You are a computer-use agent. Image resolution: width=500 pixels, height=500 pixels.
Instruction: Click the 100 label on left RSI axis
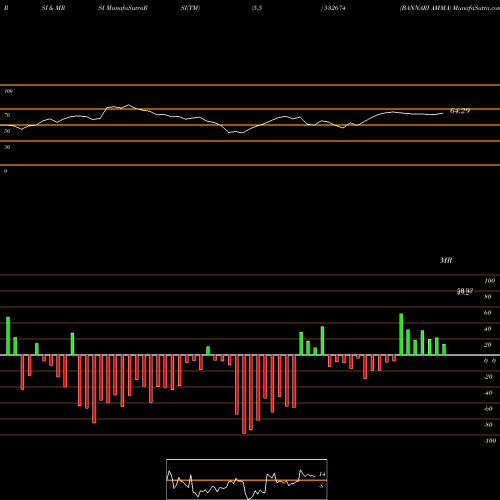[x=8, y=91]
